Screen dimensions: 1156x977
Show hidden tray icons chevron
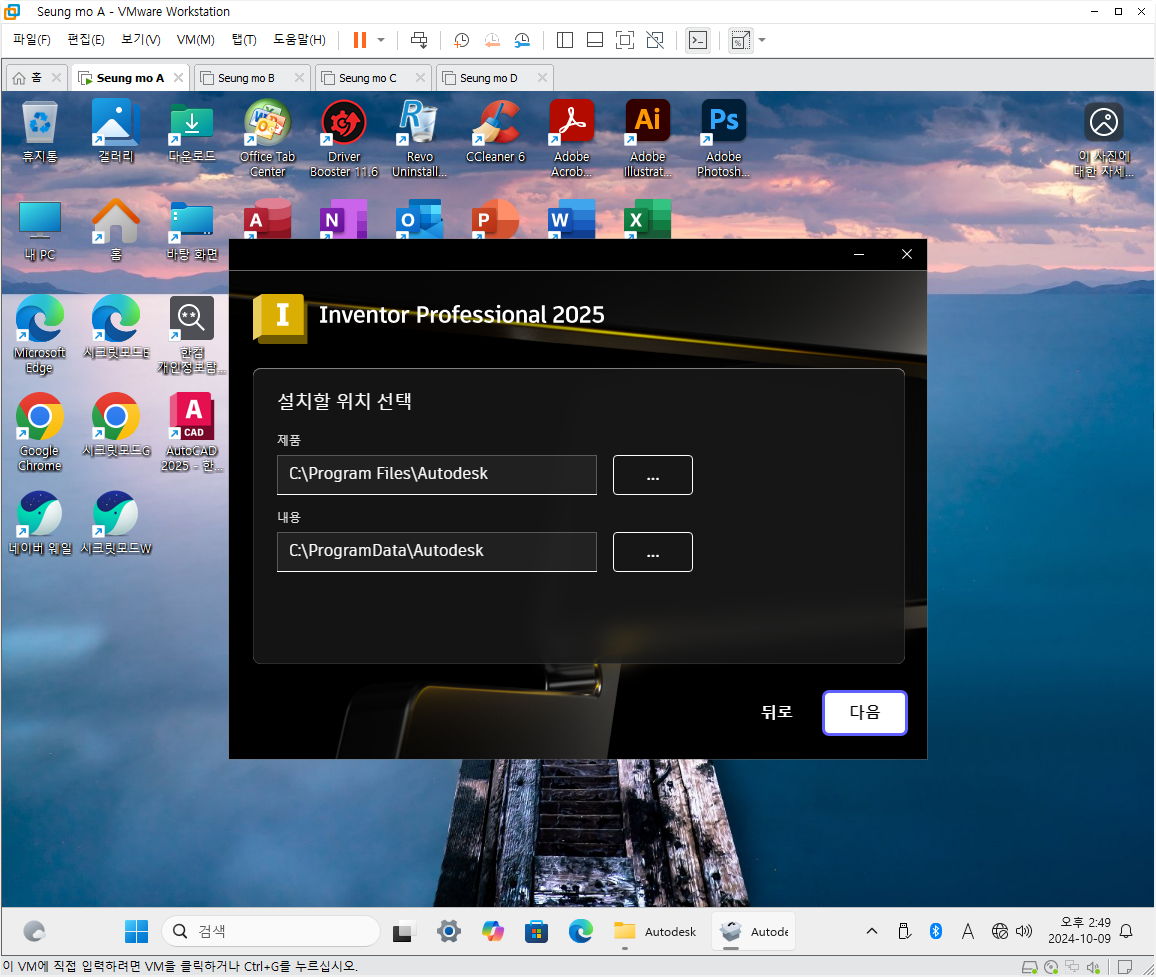pyautogui.click(x=871, y=931)
